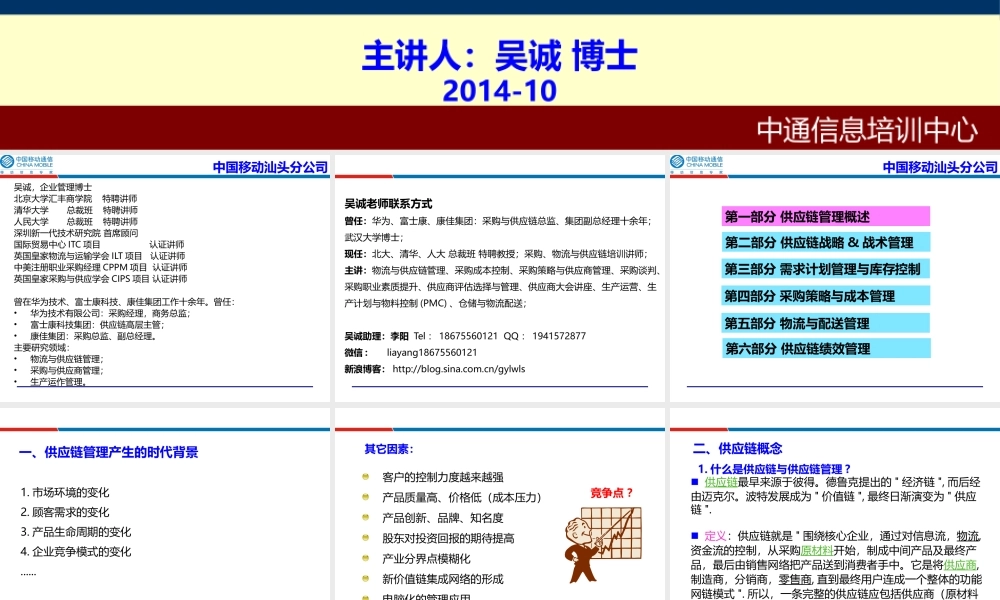
Task: Click 中国移动汕头分公司 header on the bio slide
Action: pos(270,167)
